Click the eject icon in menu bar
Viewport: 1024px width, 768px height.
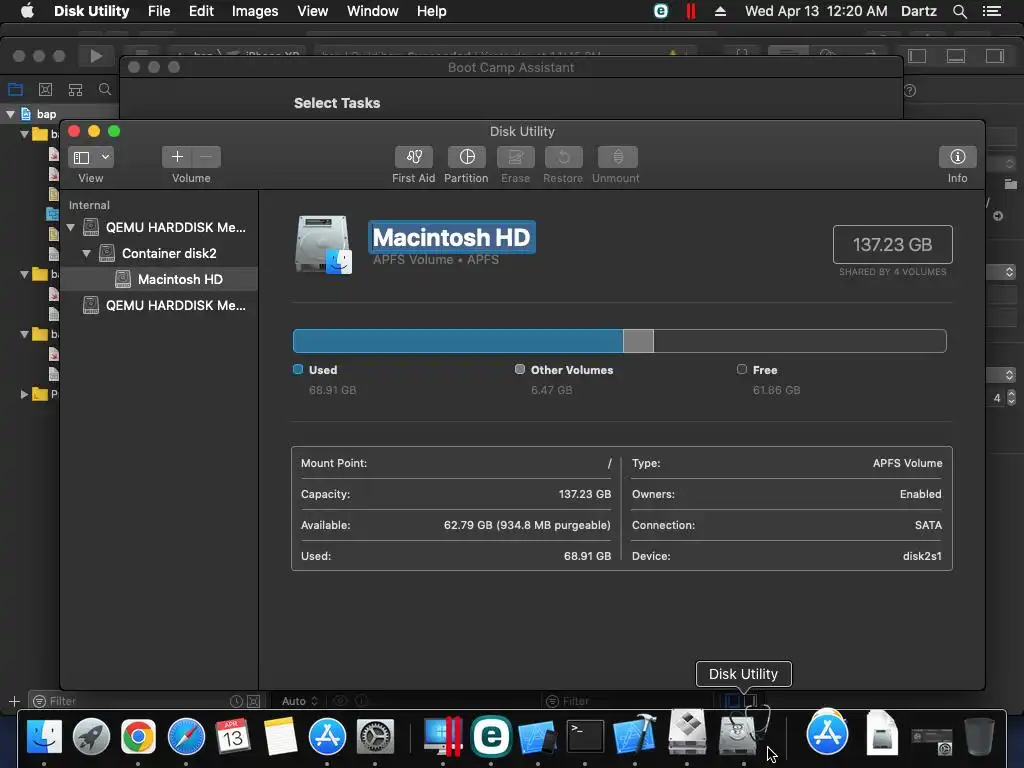[x=720, y=11]
